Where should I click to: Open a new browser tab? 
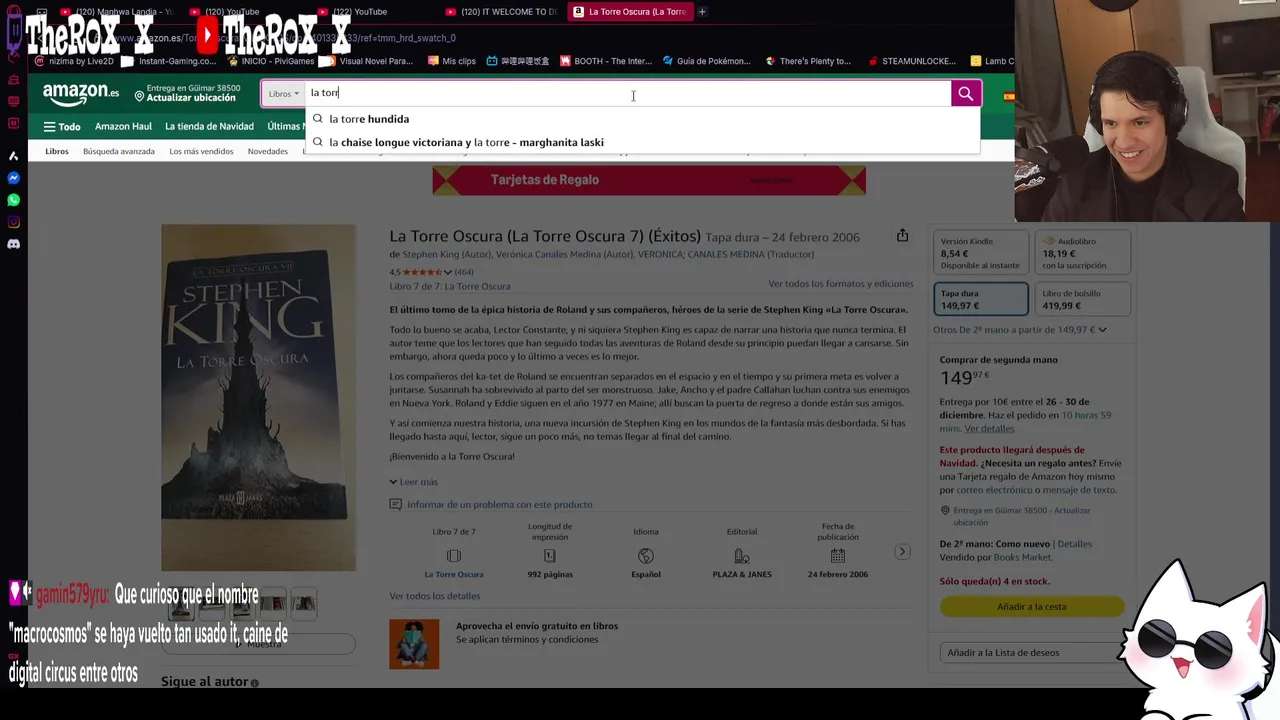(702, 12)
